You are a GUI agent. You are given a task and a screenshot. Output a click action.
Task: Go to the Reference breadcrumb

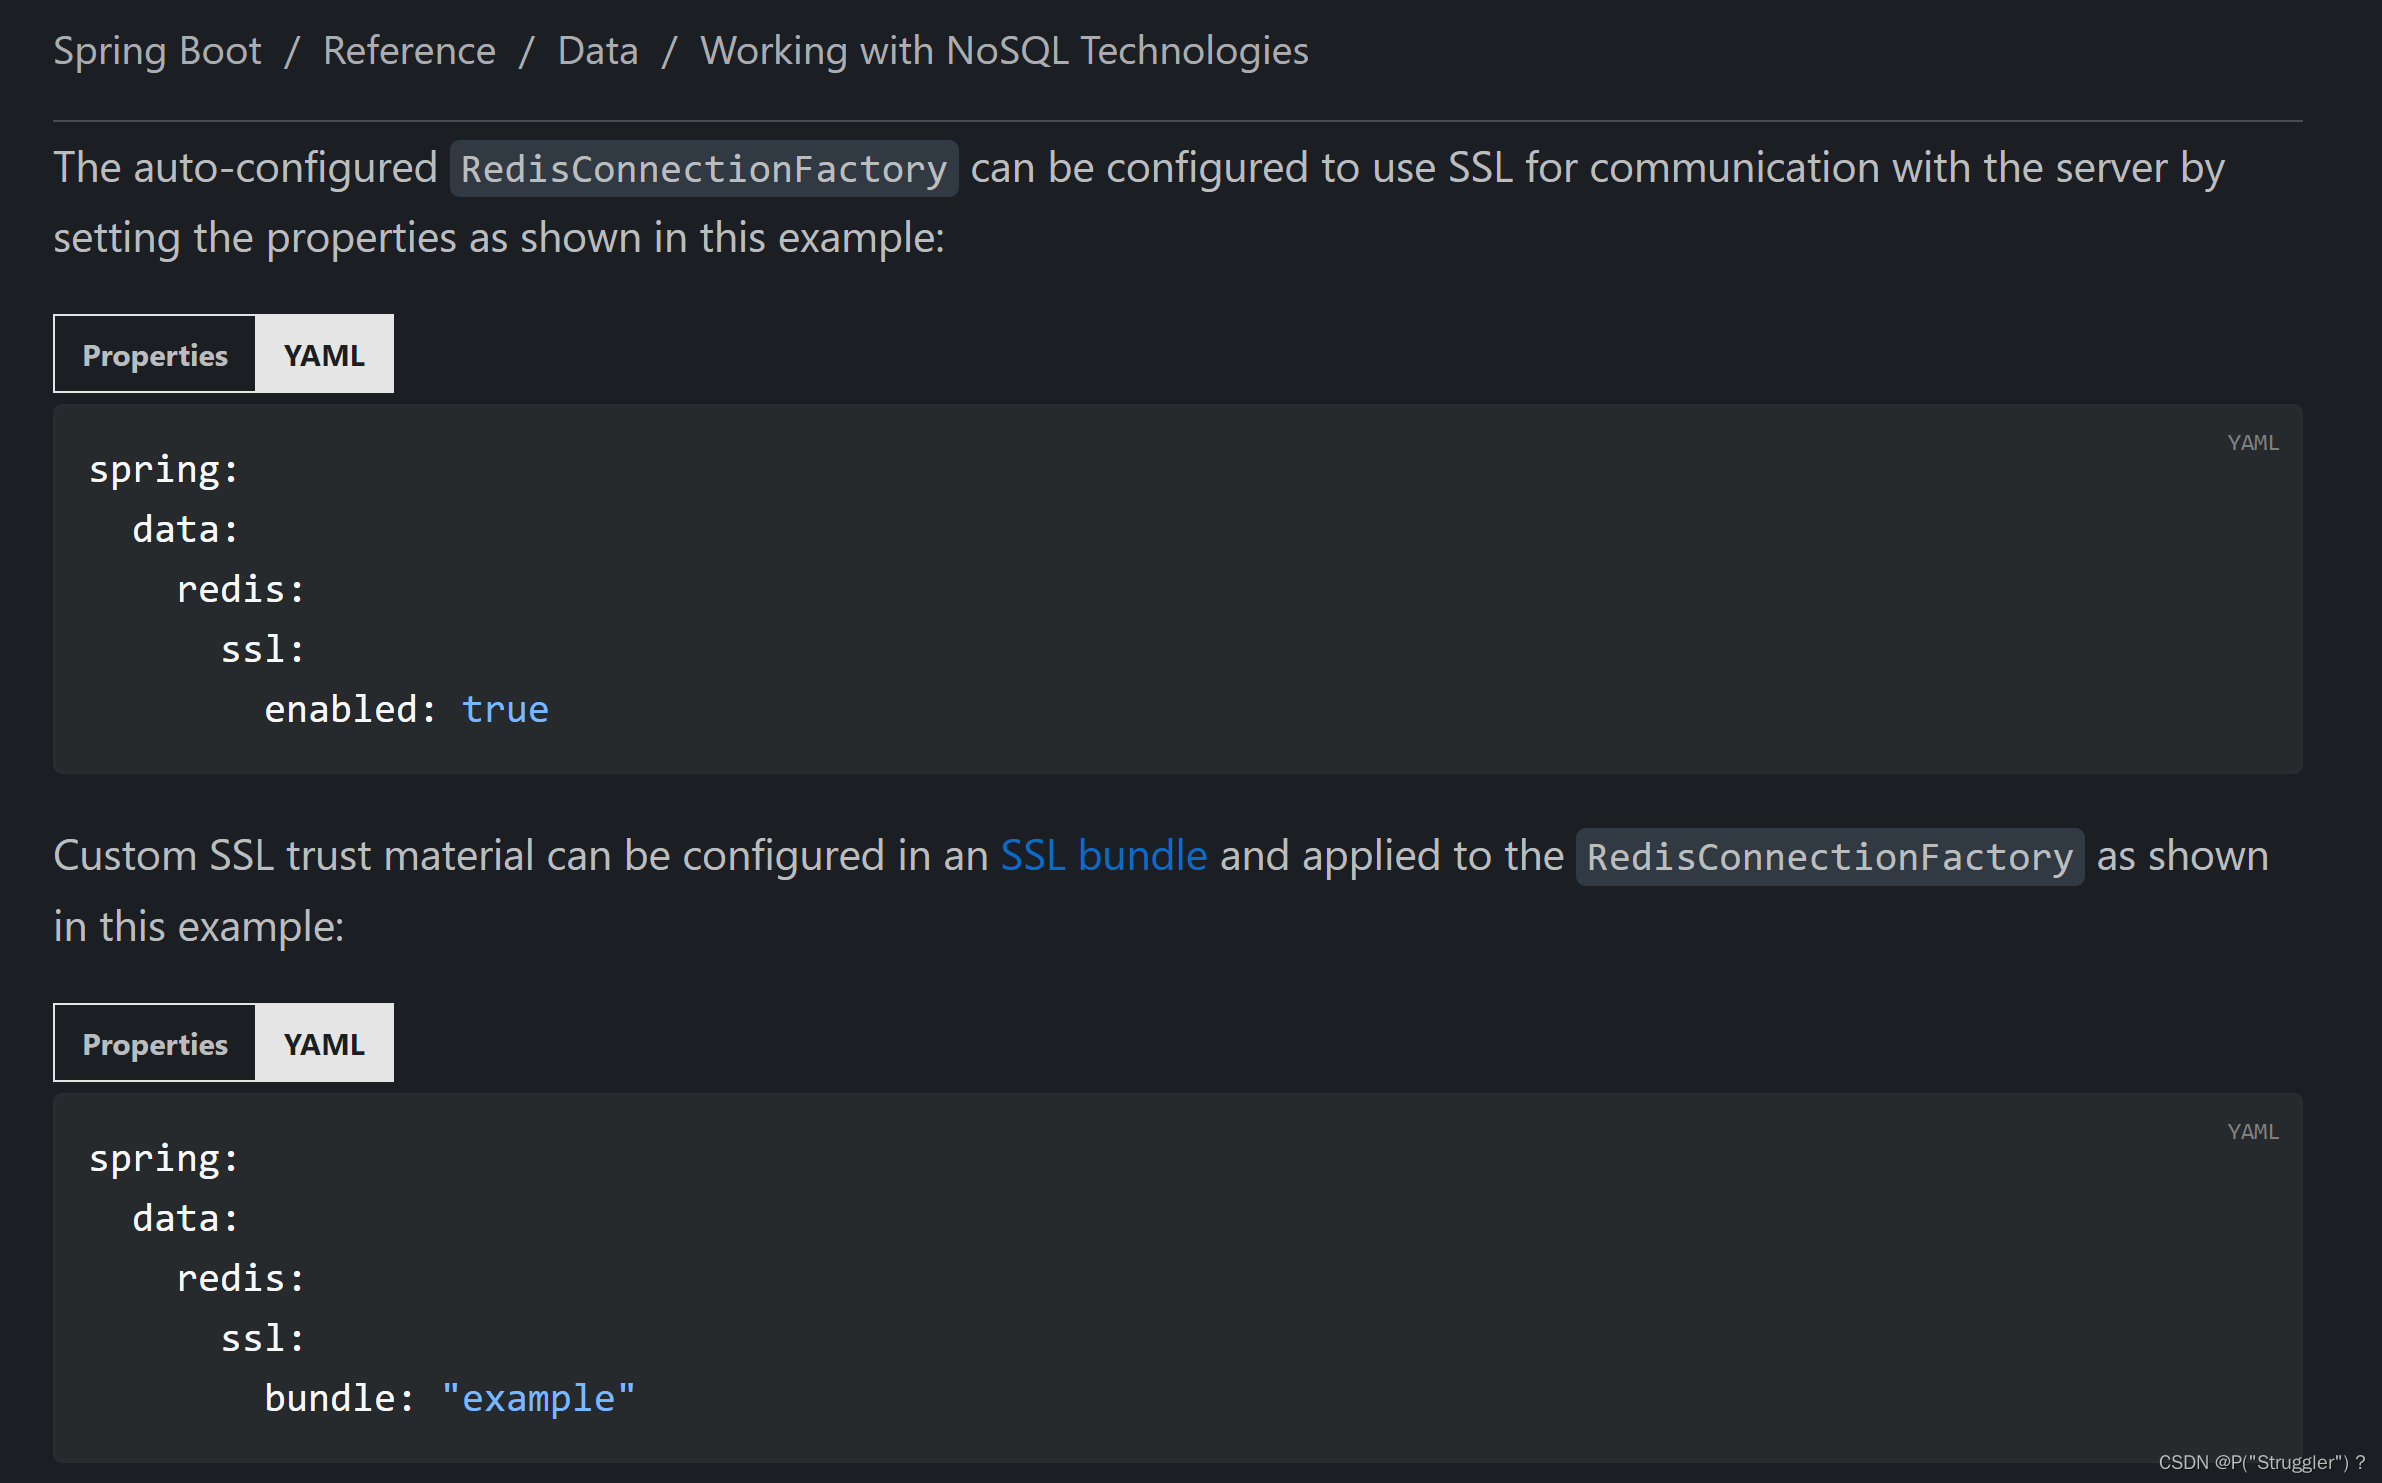(x=409, y=51)
